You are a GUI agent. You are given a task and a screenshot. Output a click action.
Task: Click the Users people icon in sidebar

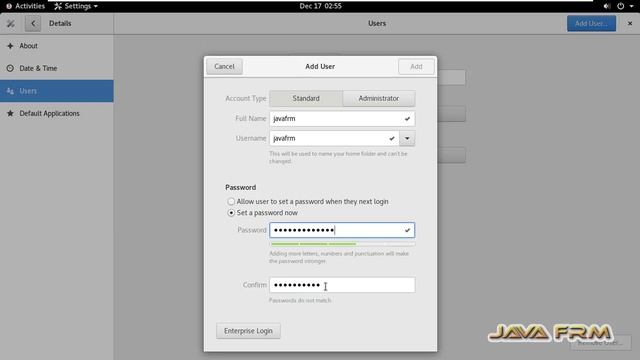pos(10,91)
